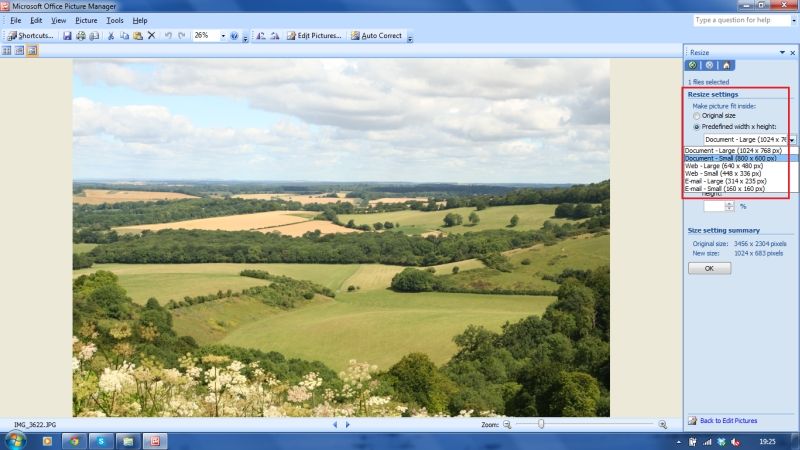Click the OK button in the Resize pane
The width and height of the screenshot is (800, 450).
pos(709,268)
